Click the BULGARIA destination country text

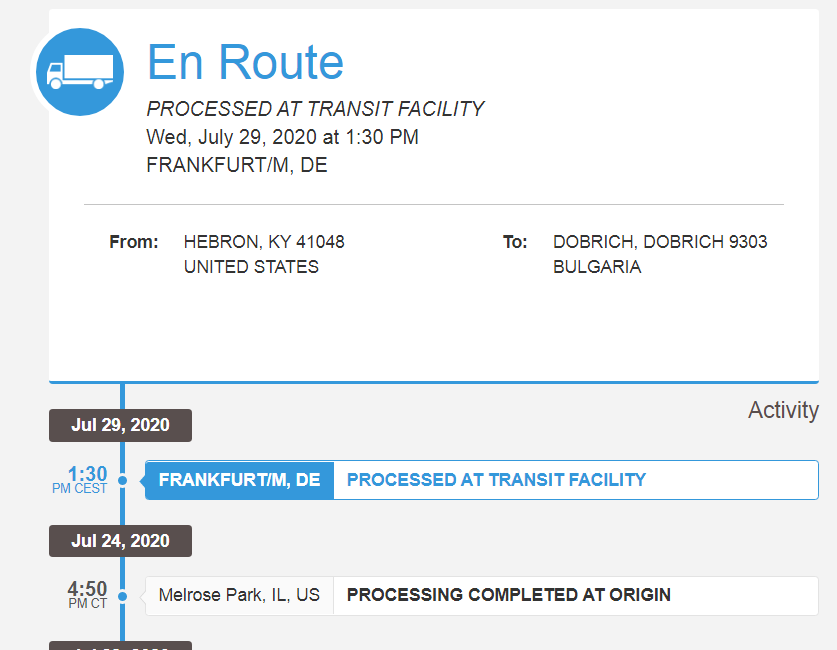click(597, 267)
